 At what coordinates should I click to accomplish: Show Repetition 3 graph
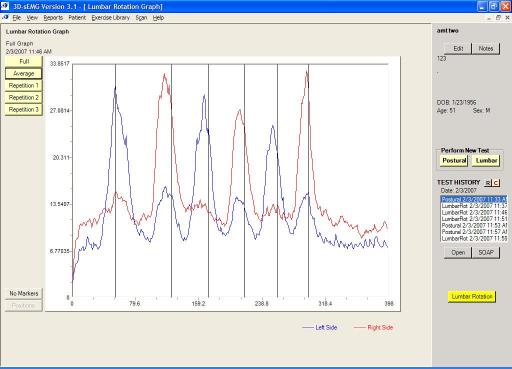pos(24,109)
